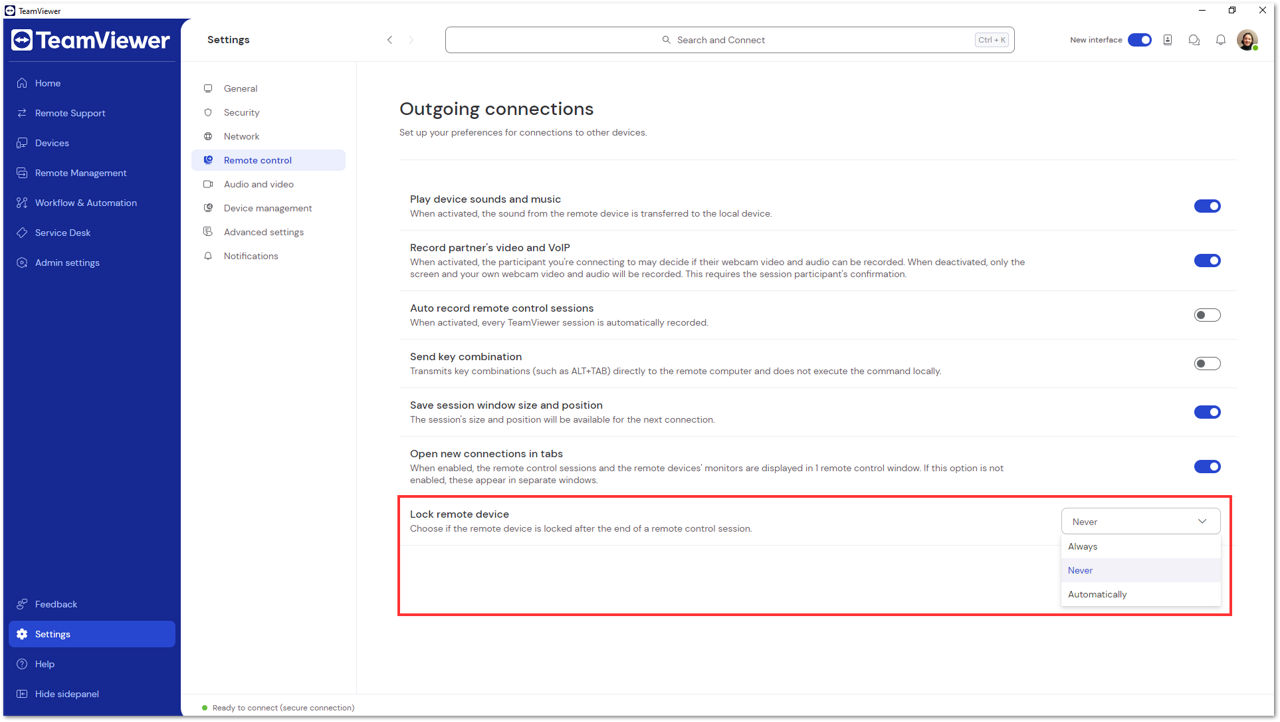This screenshot has width=1280, height=722.
Task: Click the contacts book icon in header
Action: pos(1167,40)
